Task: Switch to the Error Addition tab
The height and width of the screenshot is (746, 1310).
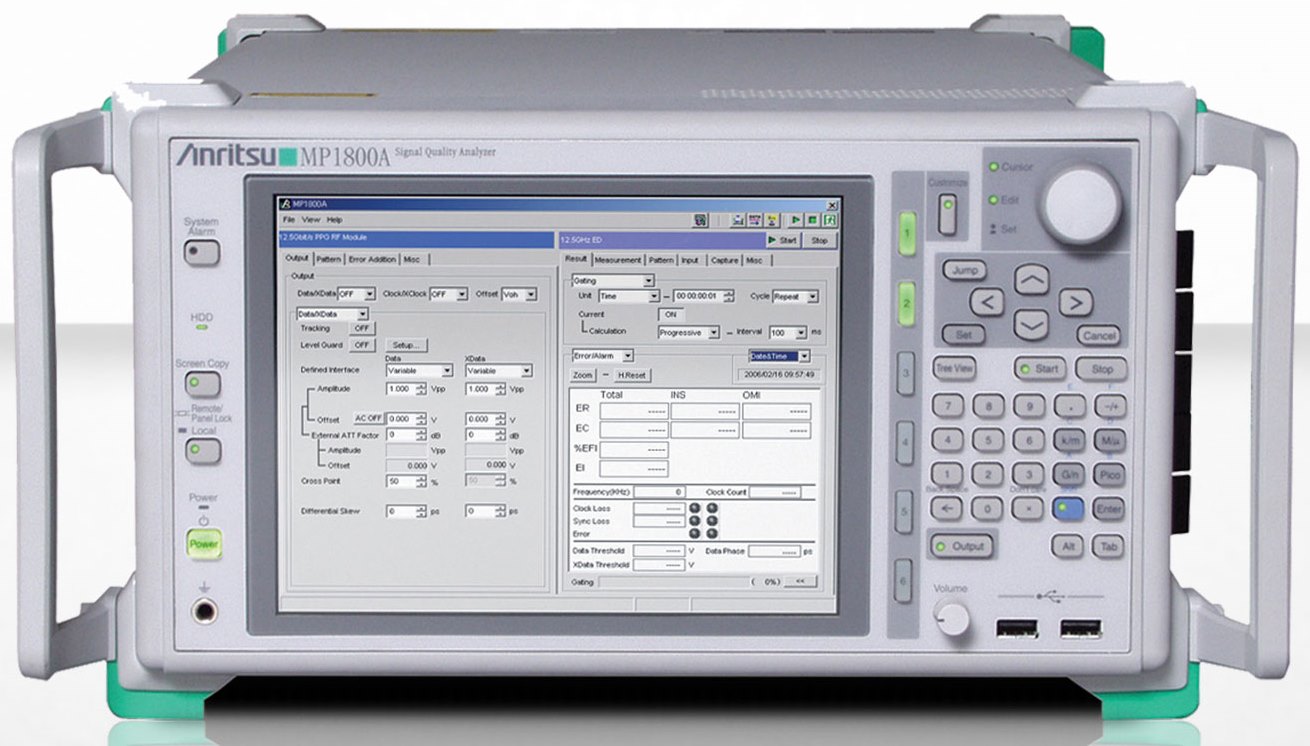Action: pos(372,260)
